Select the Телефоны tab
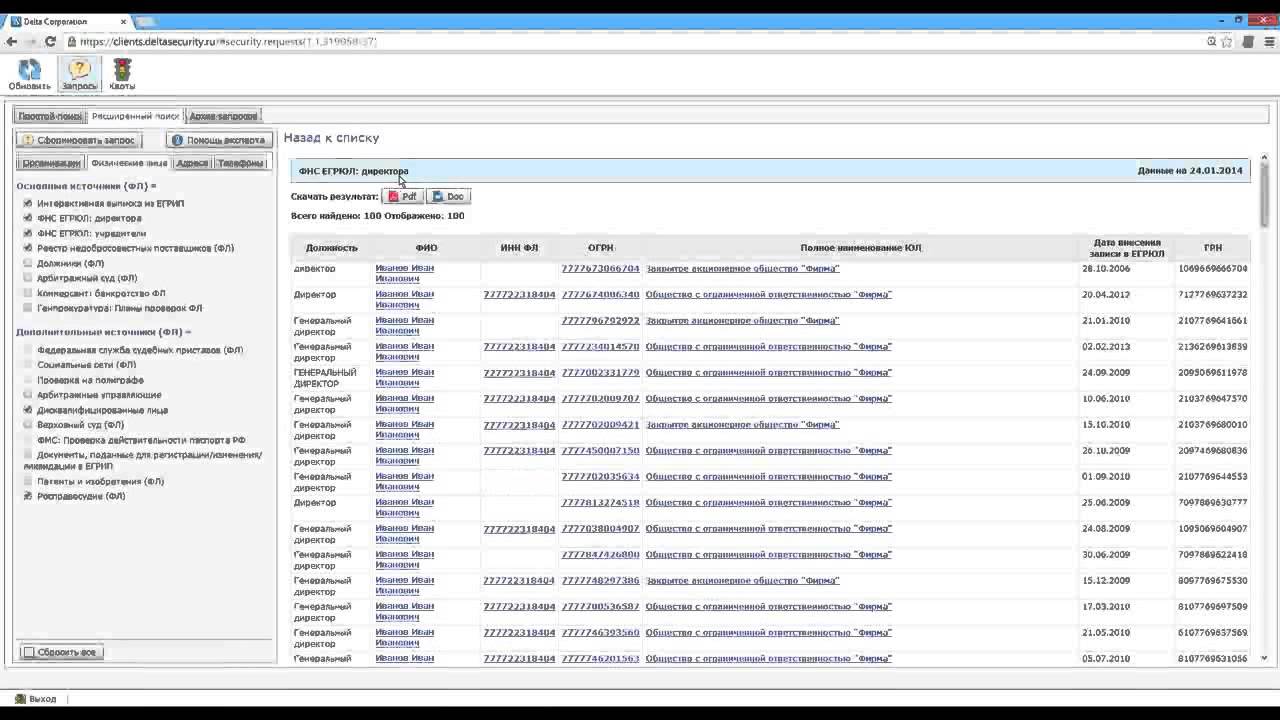The image size is (1280, 720). pyautogui.click(x=241, y=163)
